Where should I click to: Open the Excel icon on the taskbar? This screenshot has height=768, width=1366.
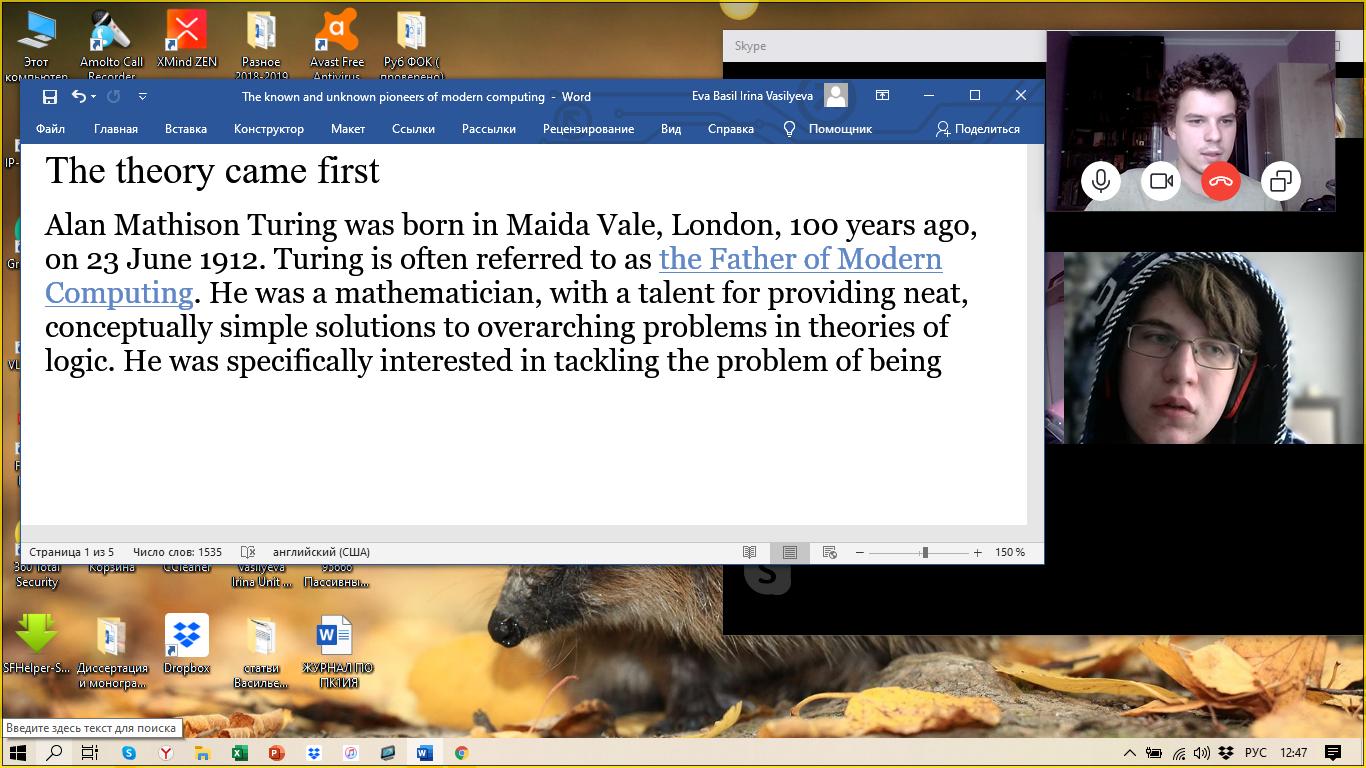[239, 753]
